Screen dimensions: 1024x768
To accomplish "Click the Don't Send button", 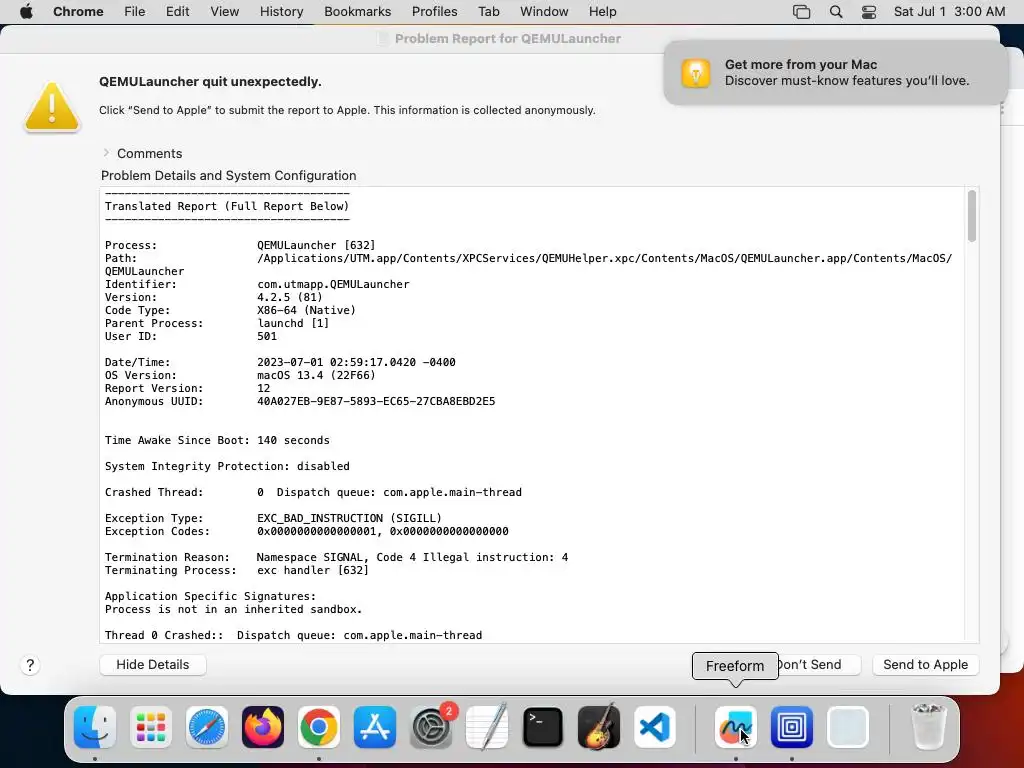I will tap(819, 665).
